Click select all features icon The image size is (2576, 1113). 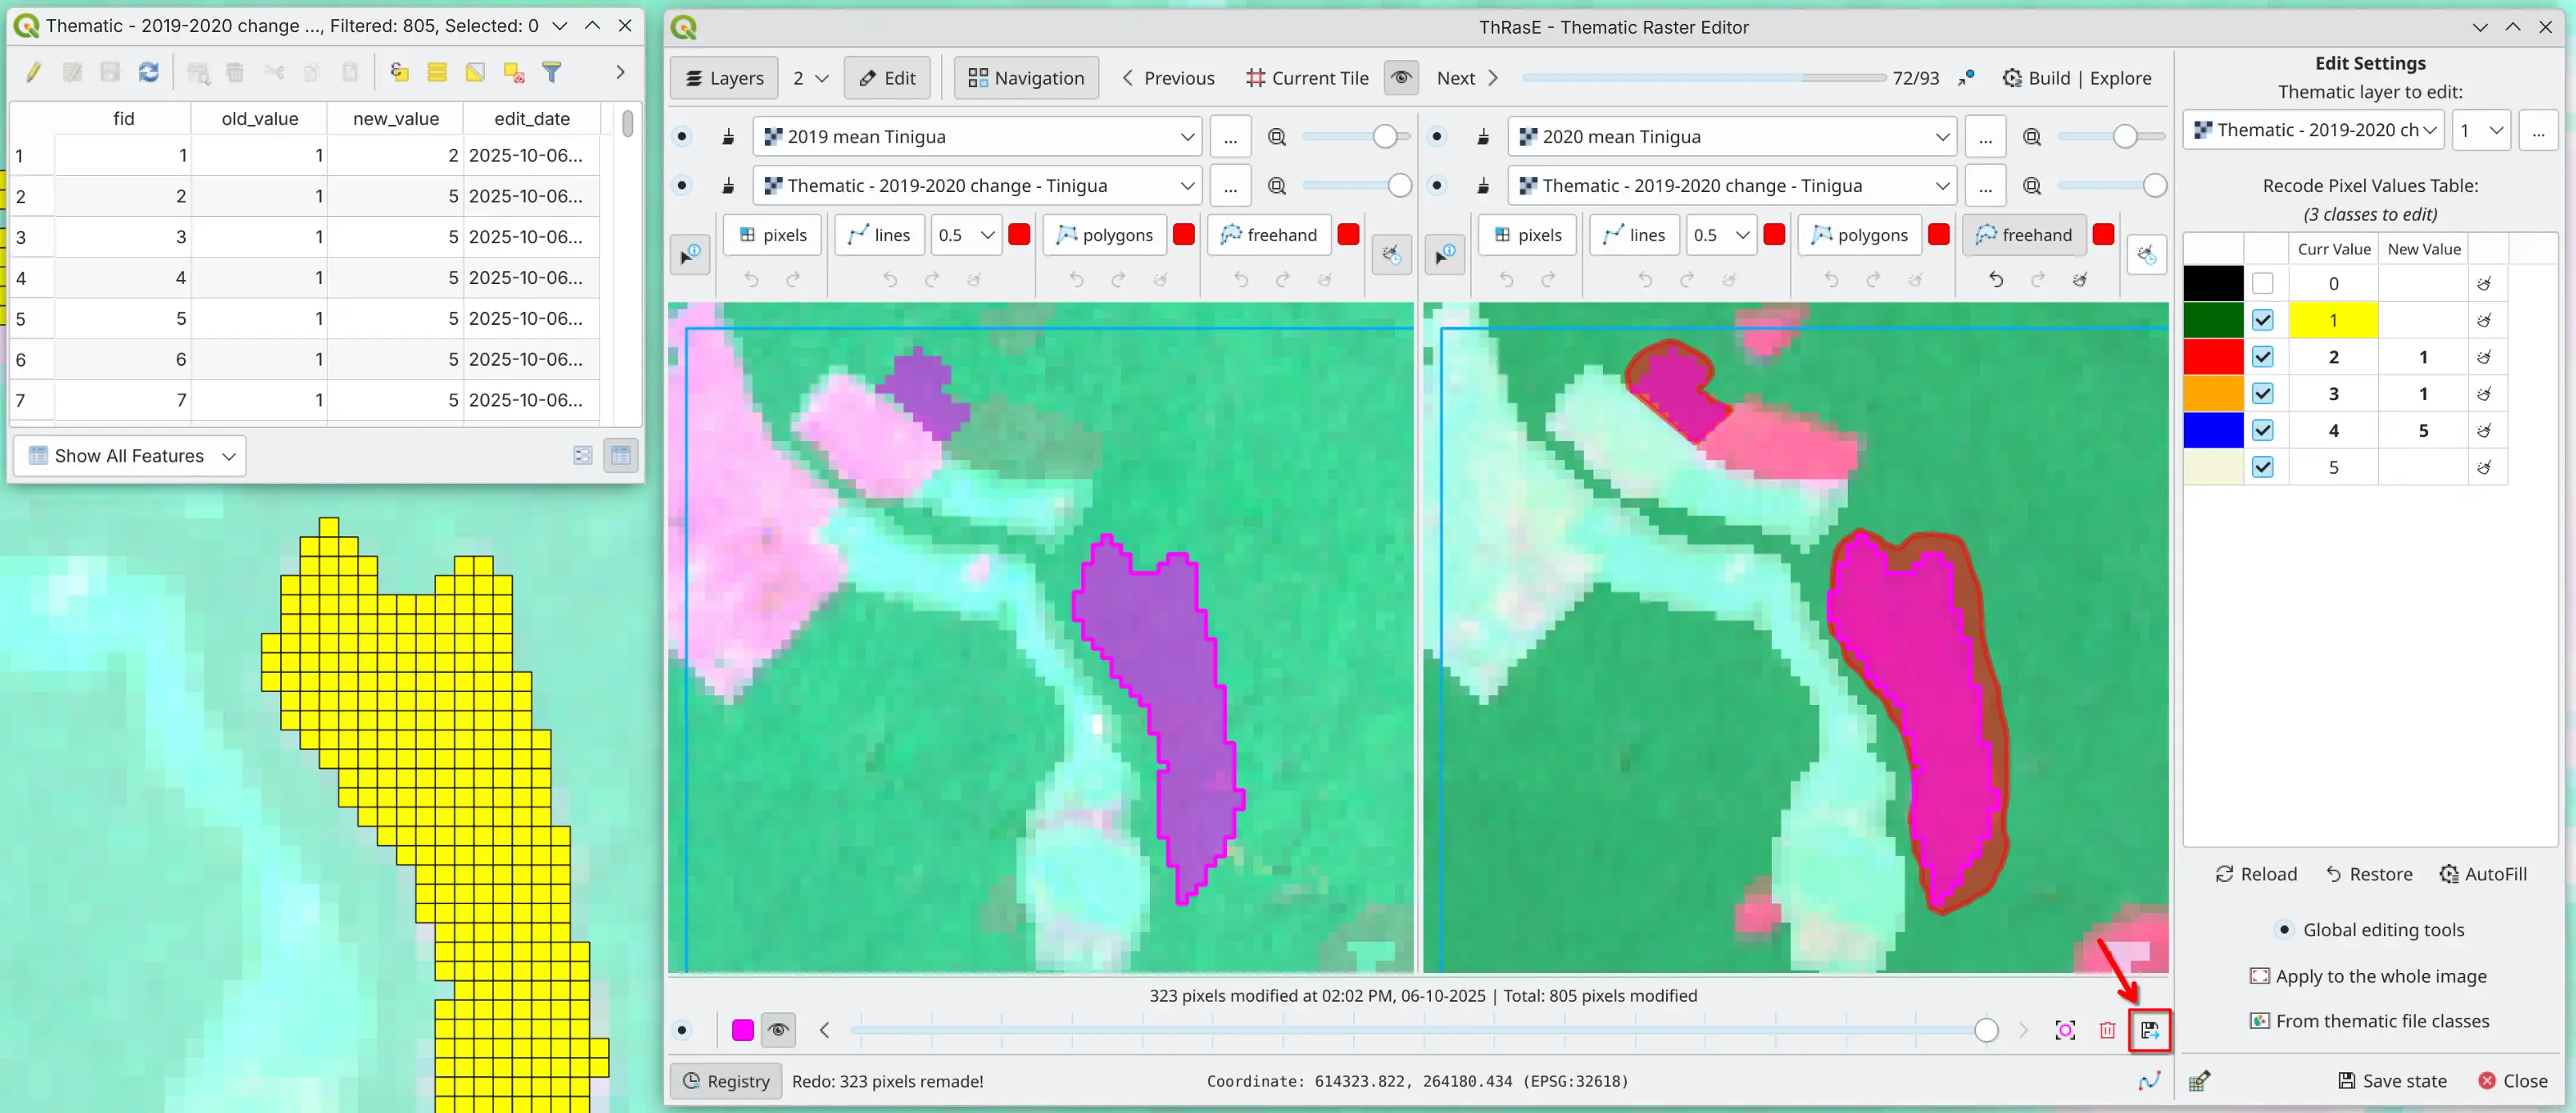point(437,72)
